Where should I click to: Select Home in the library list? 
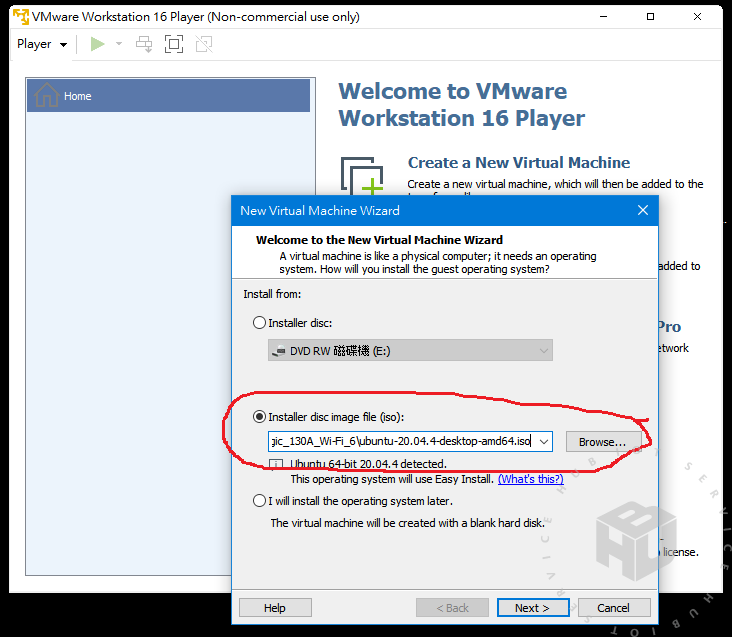[168, 96]
